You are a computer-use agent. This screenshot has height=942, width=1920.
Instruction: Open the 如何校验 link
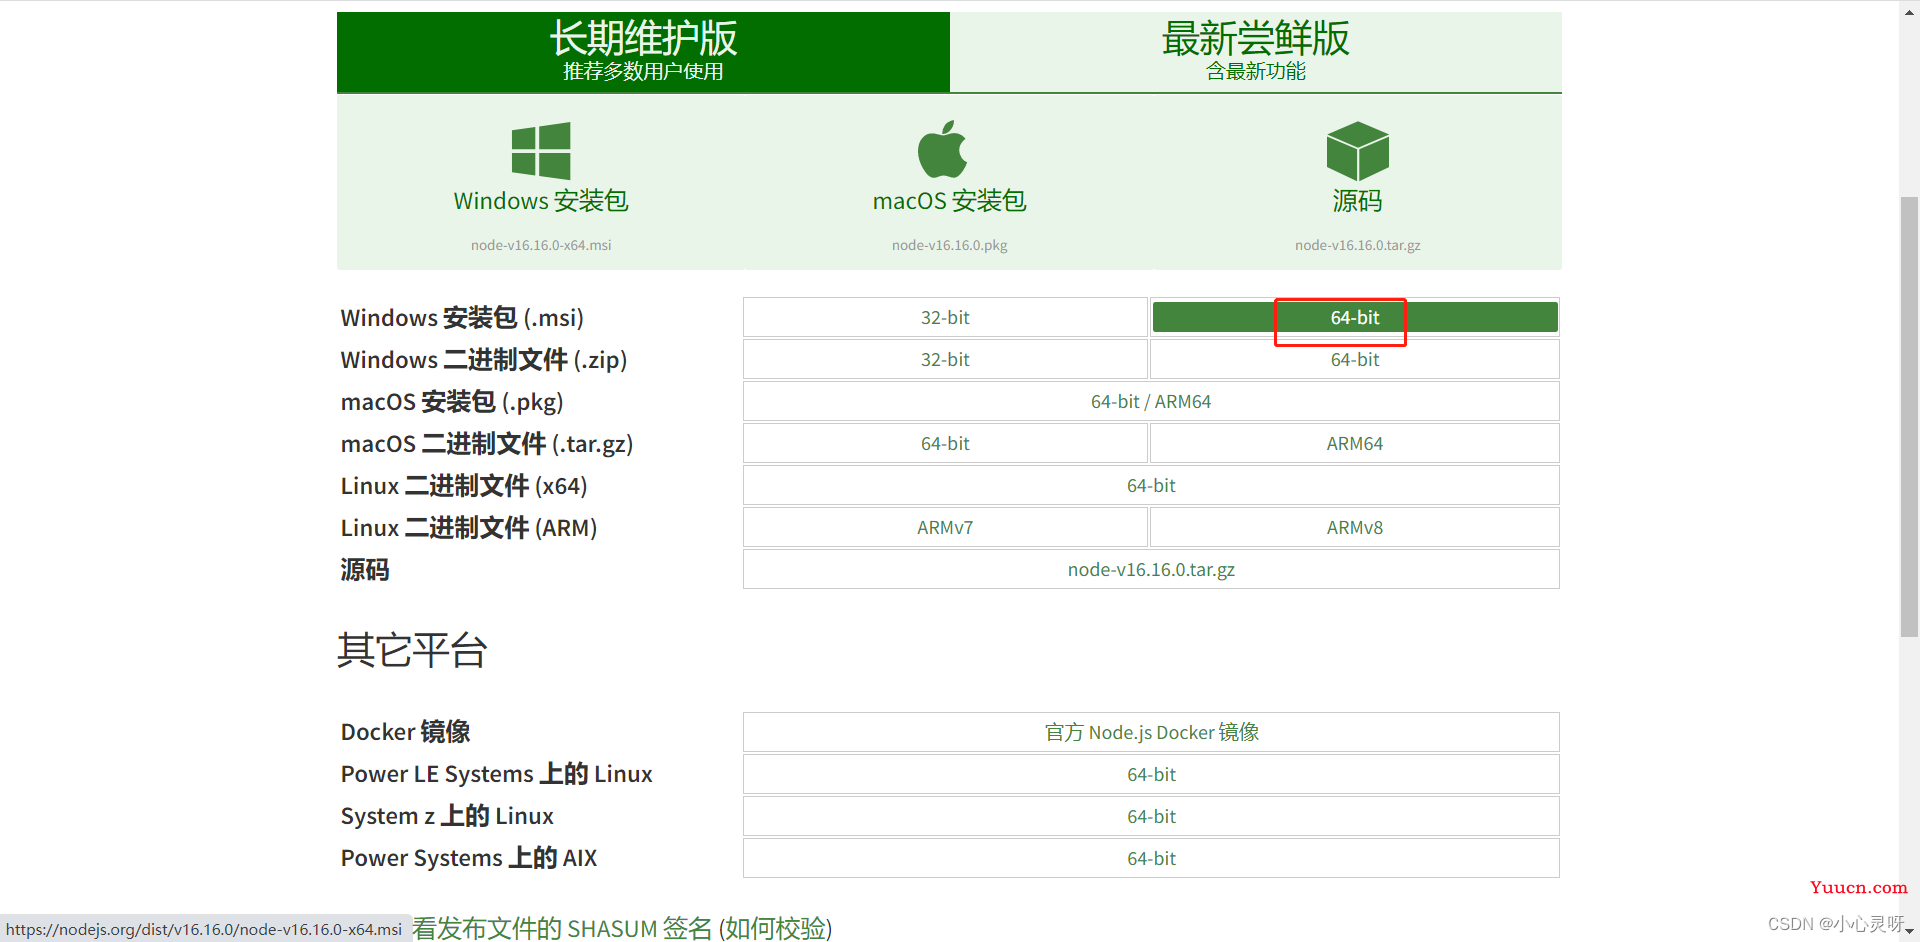775,928
